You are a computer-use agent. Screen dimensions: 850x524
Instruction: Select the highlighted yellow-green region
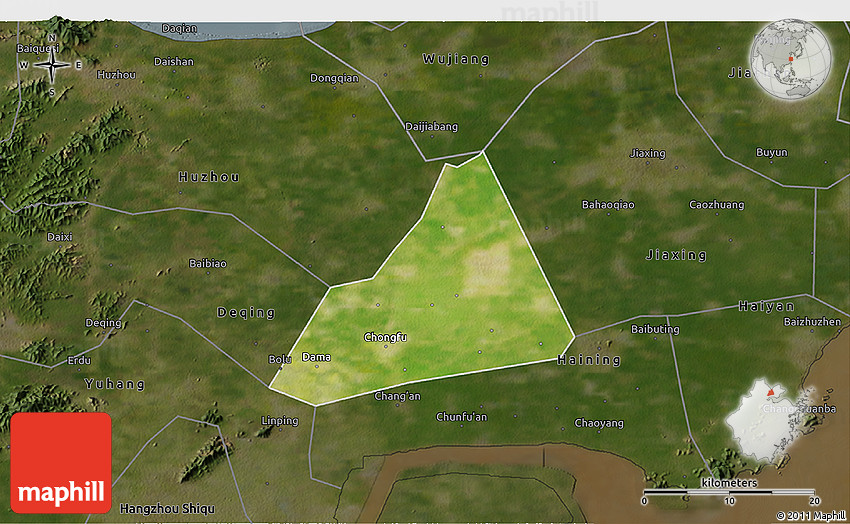[450, 290]
